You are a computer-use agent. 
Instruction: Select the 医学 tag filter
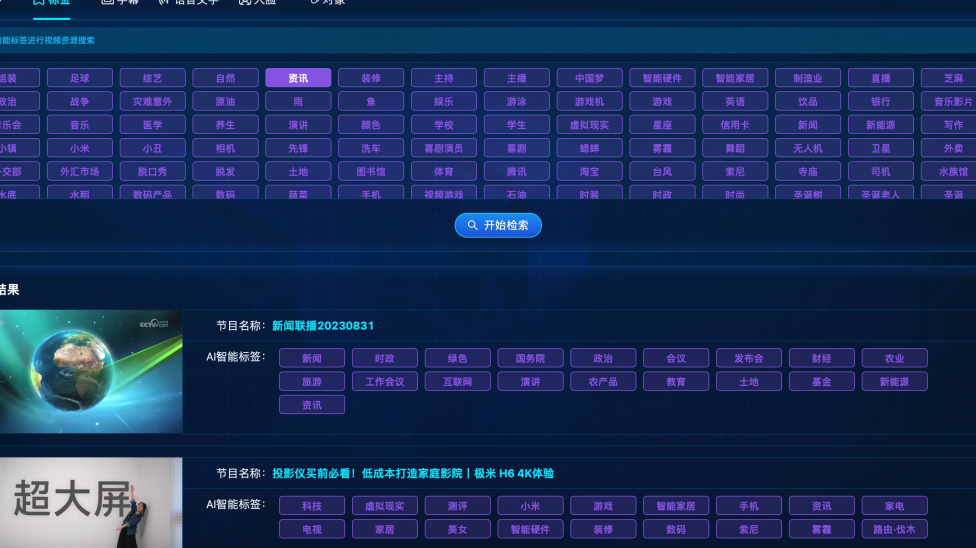click(152, 125)
